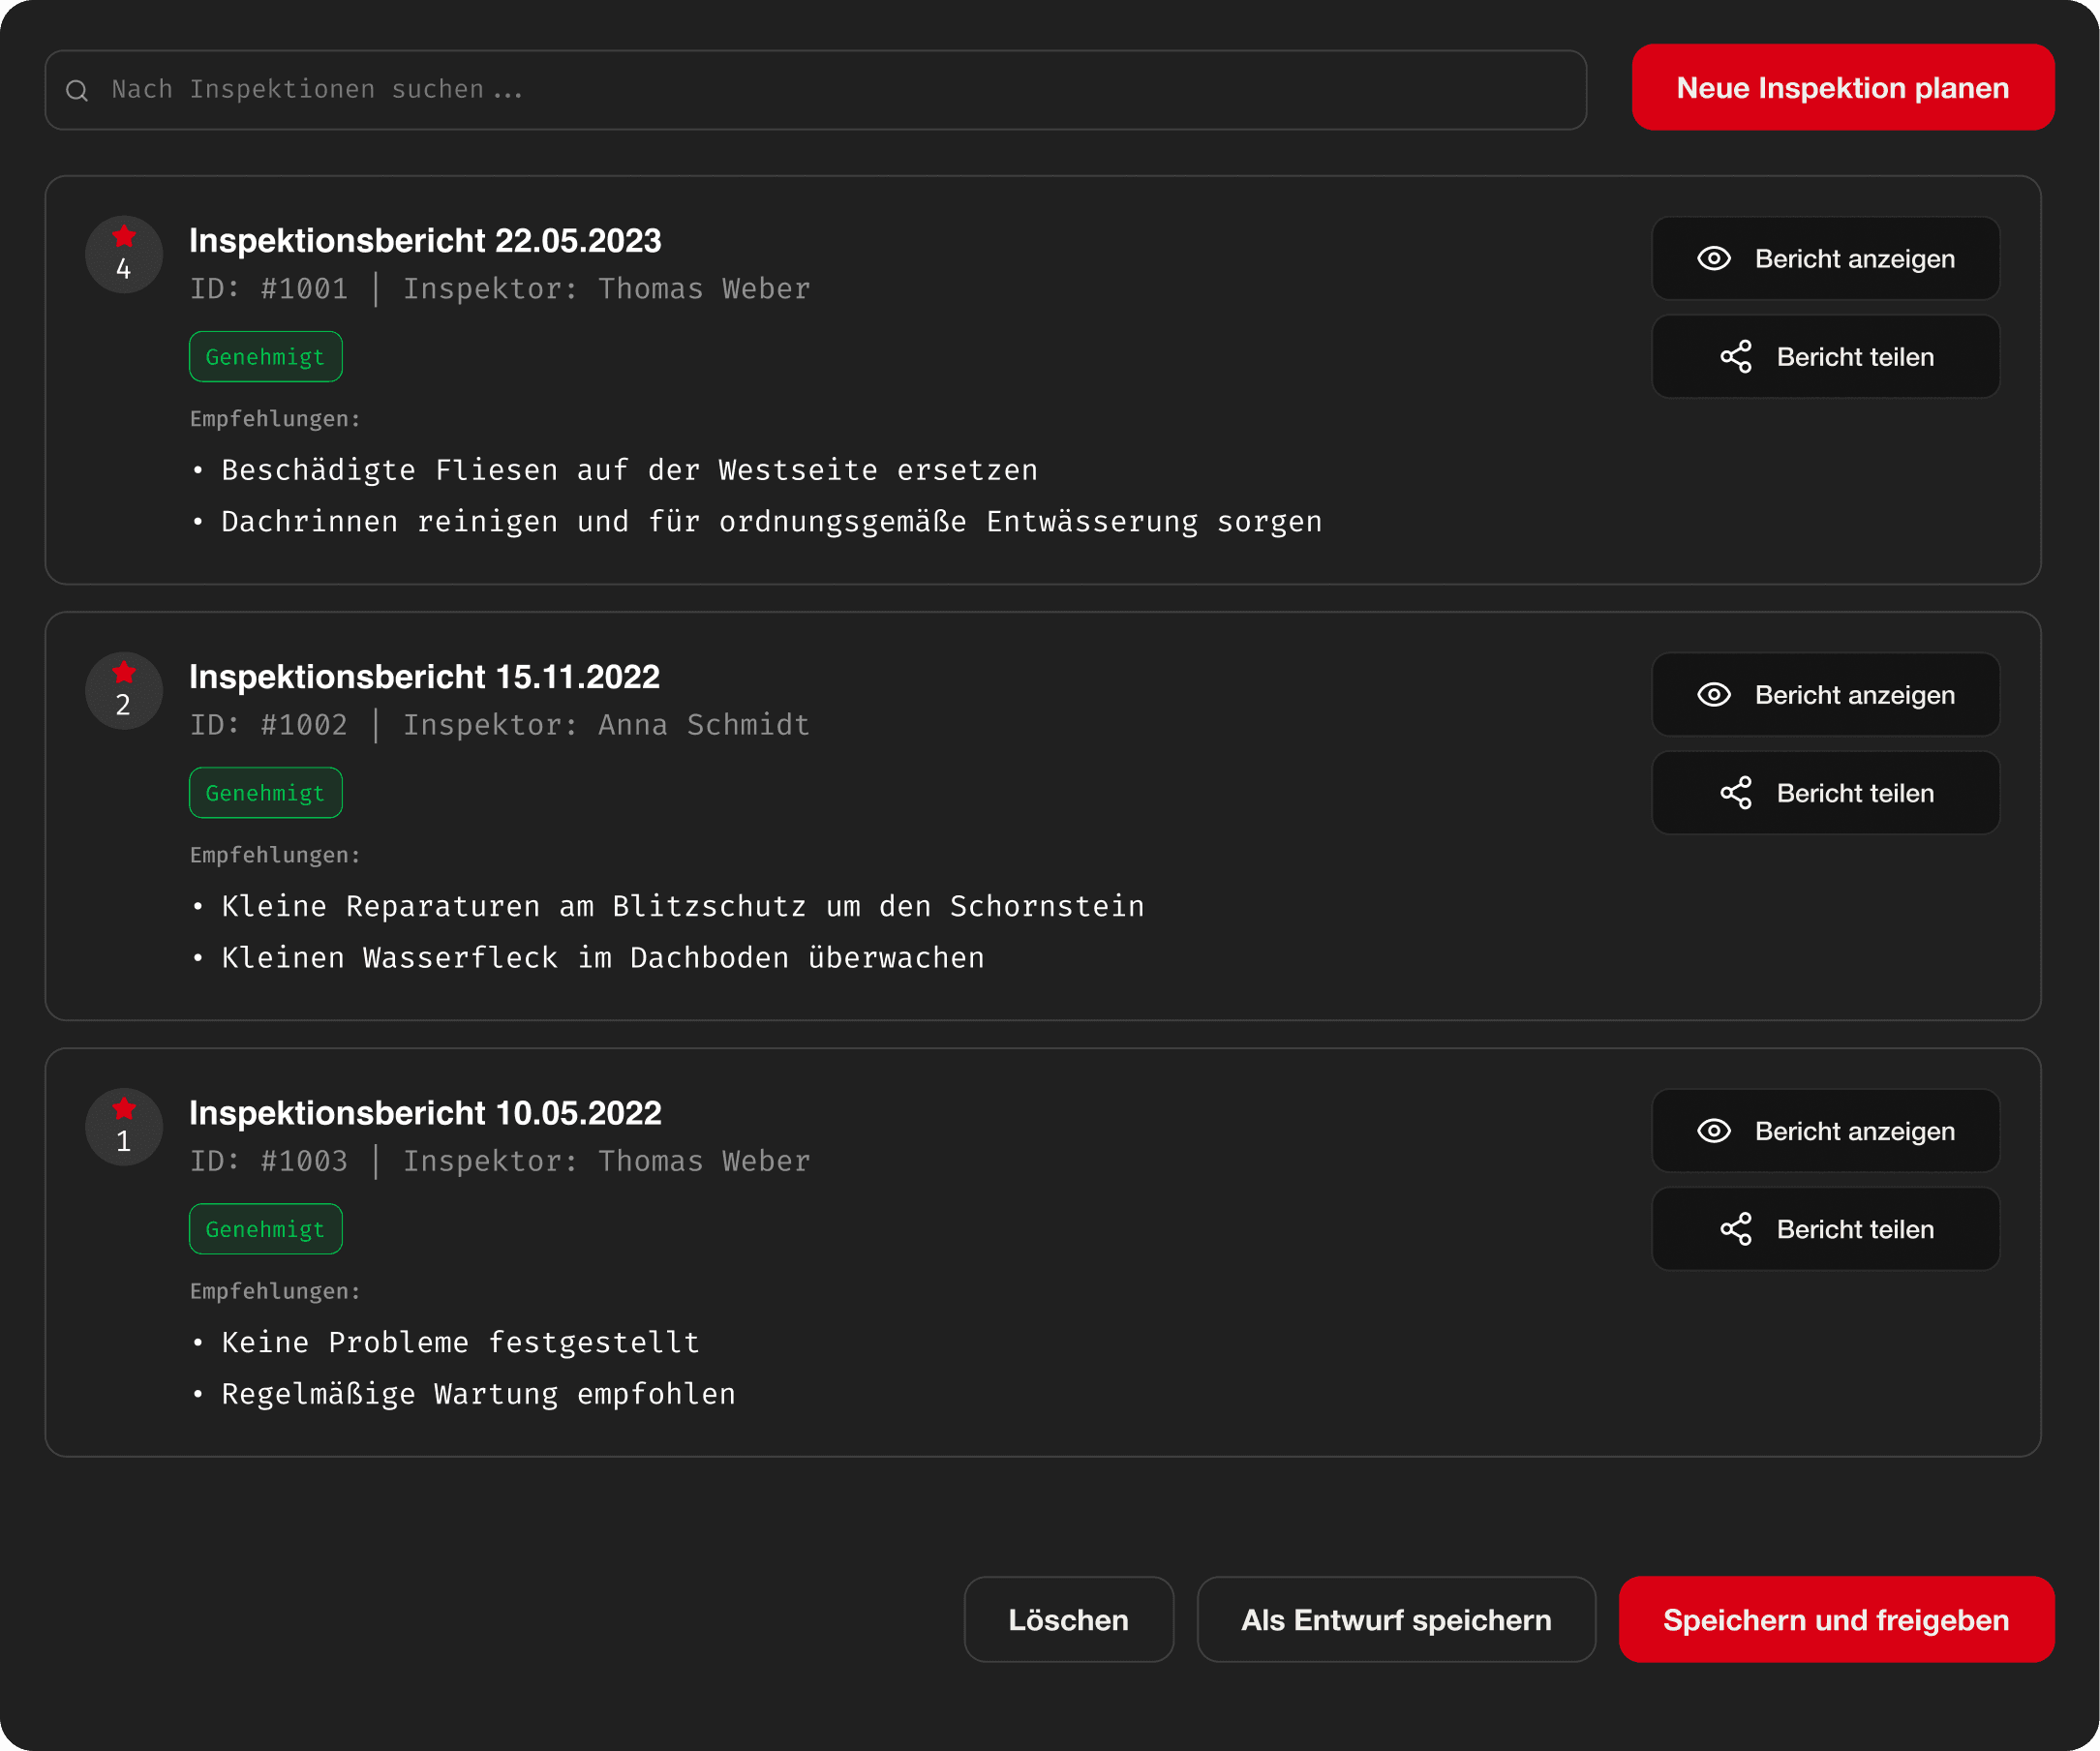Image resolution: width=2100 pixels, height=1751 pixels.
Task: Click eye icon on report 10.05.2022
Action: click(x=1713, y=1131)
